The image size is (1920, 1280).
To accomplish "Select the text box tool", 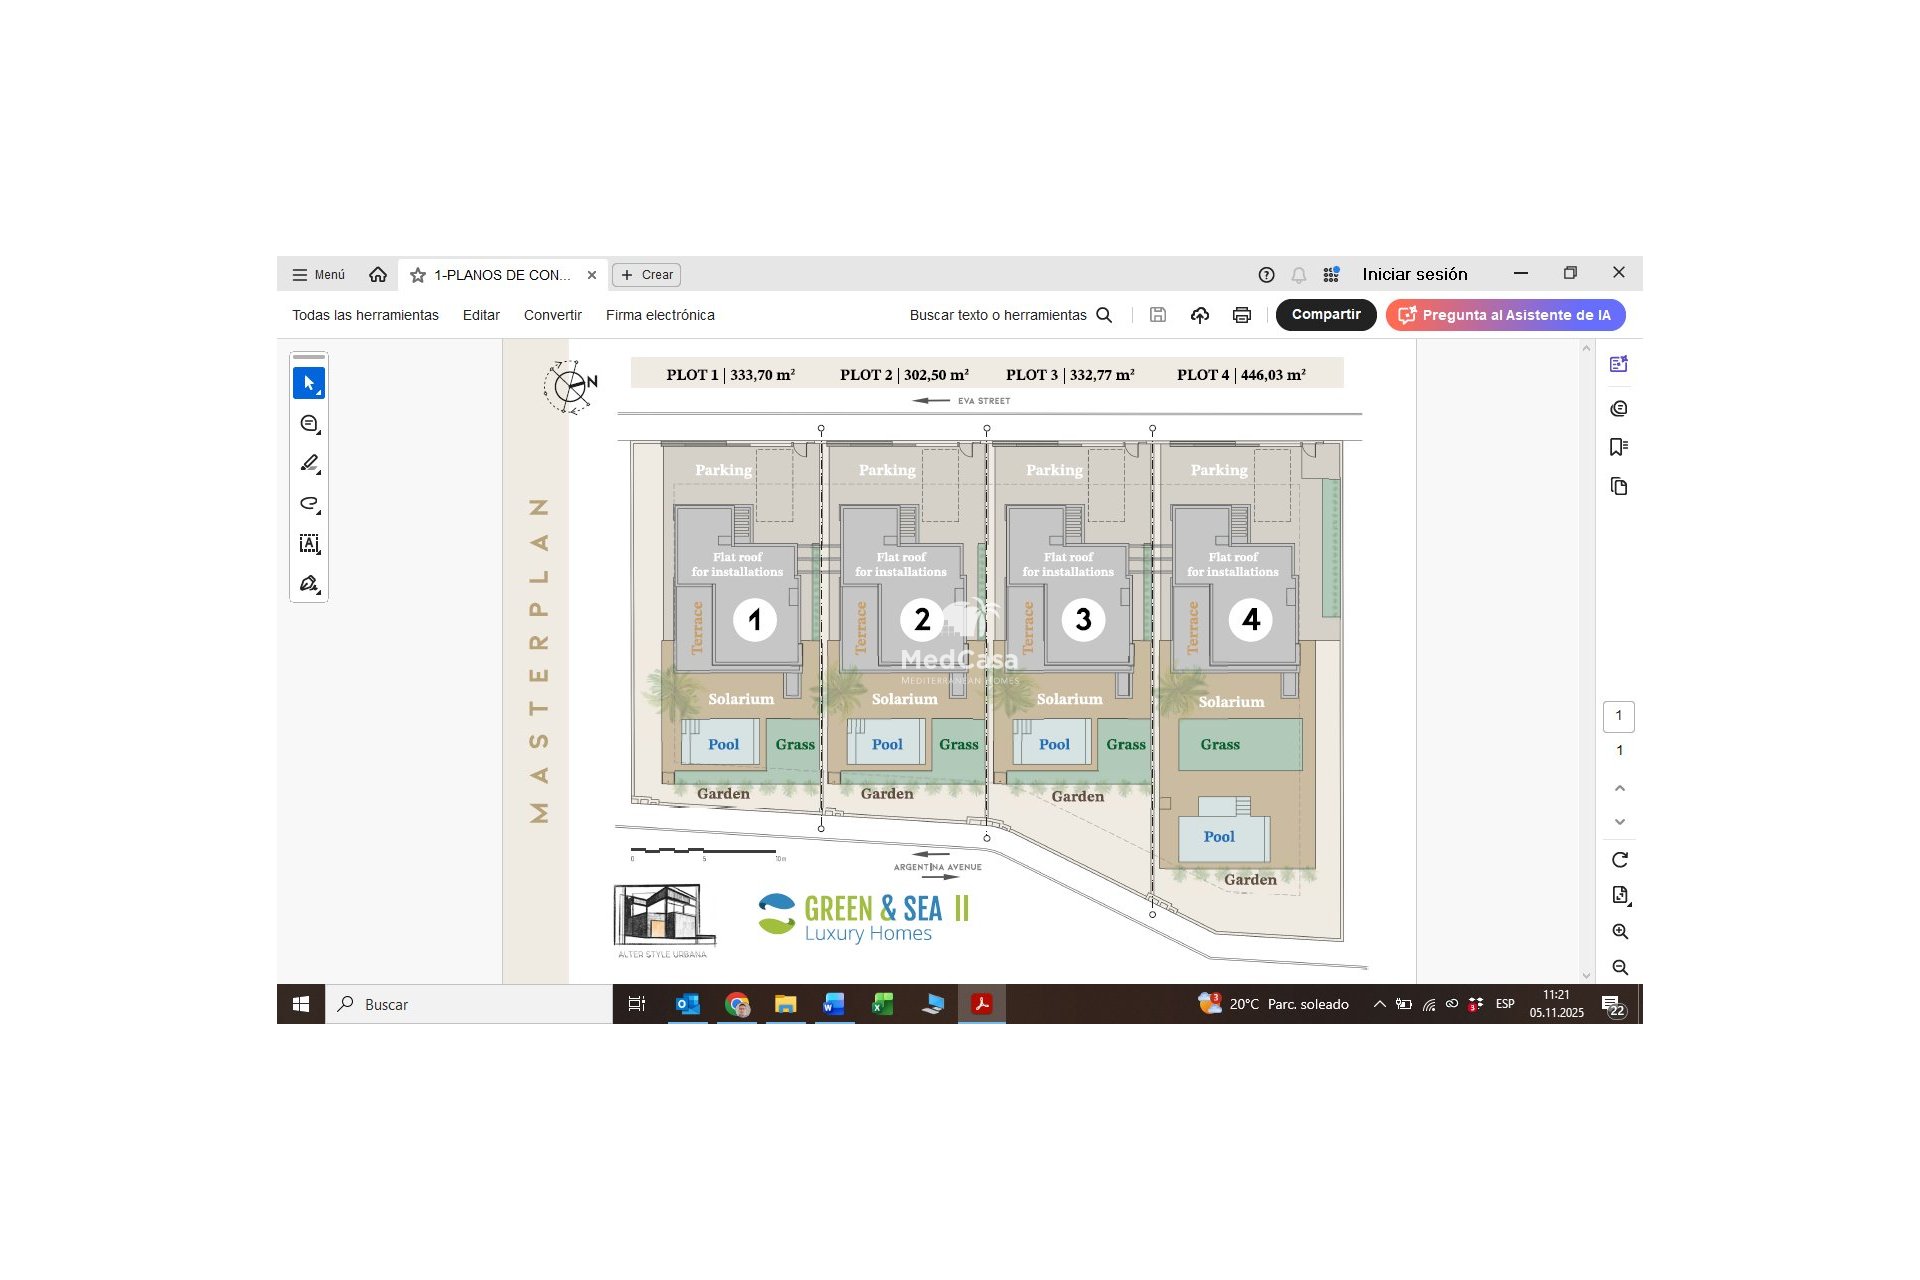I will [x=308, y=543].
